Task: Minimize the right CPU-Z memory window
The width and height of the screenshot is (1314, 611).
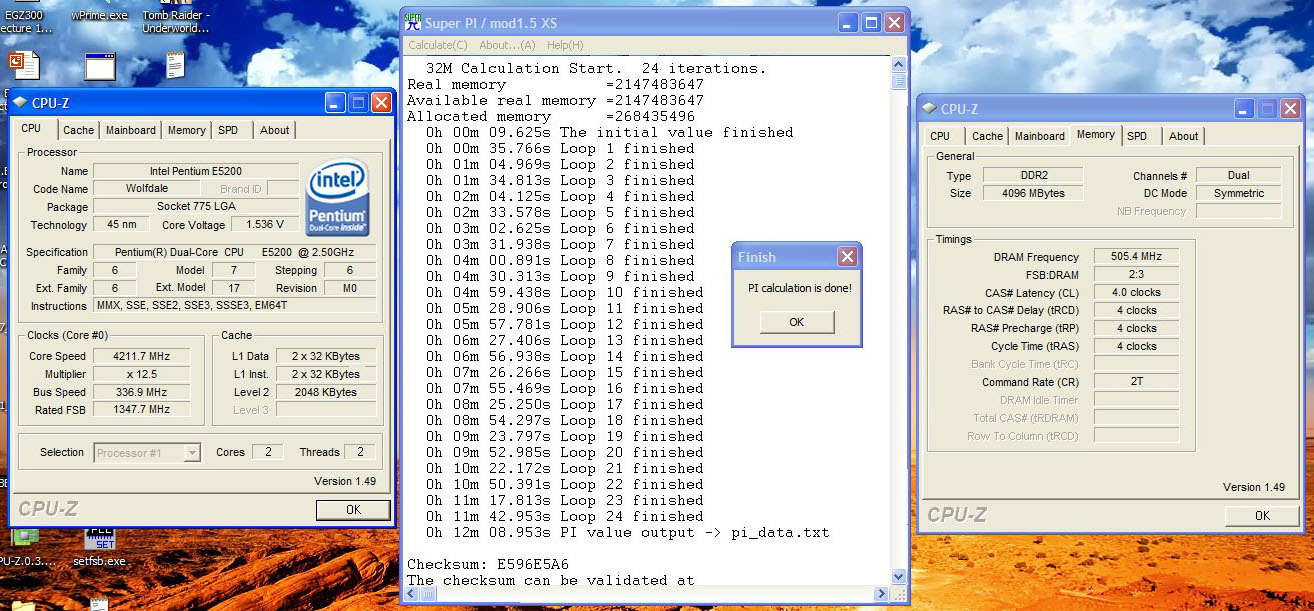Action: point(1244,109)
